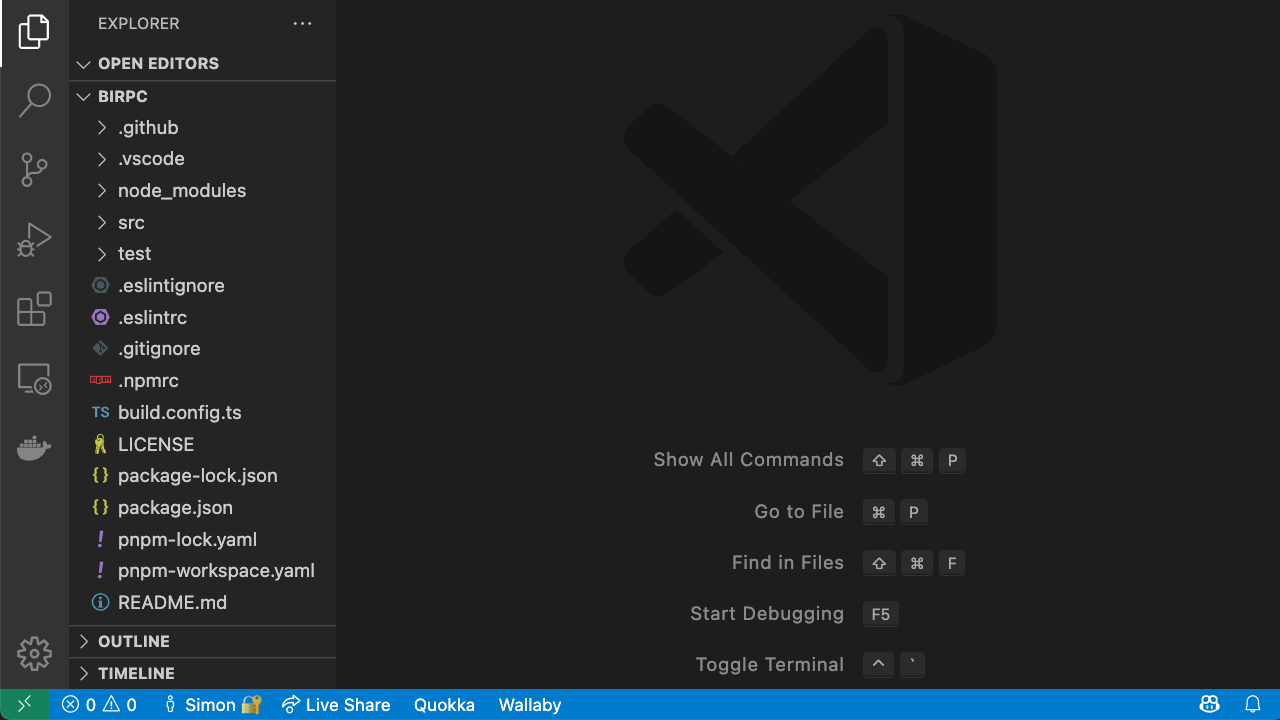This screenshot has height=720, width=1280.
Task: Select the LICENSE file name
Action: [156, 444]
